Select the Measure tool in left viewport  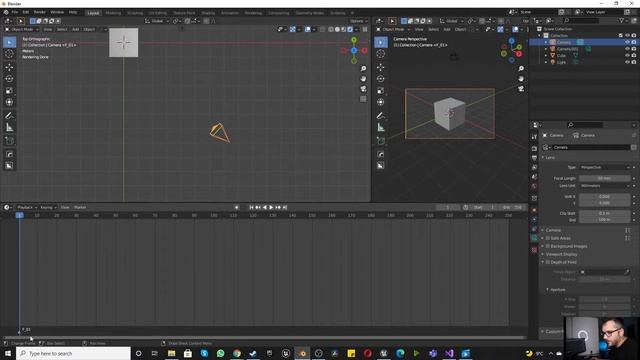tap(9, 128)
